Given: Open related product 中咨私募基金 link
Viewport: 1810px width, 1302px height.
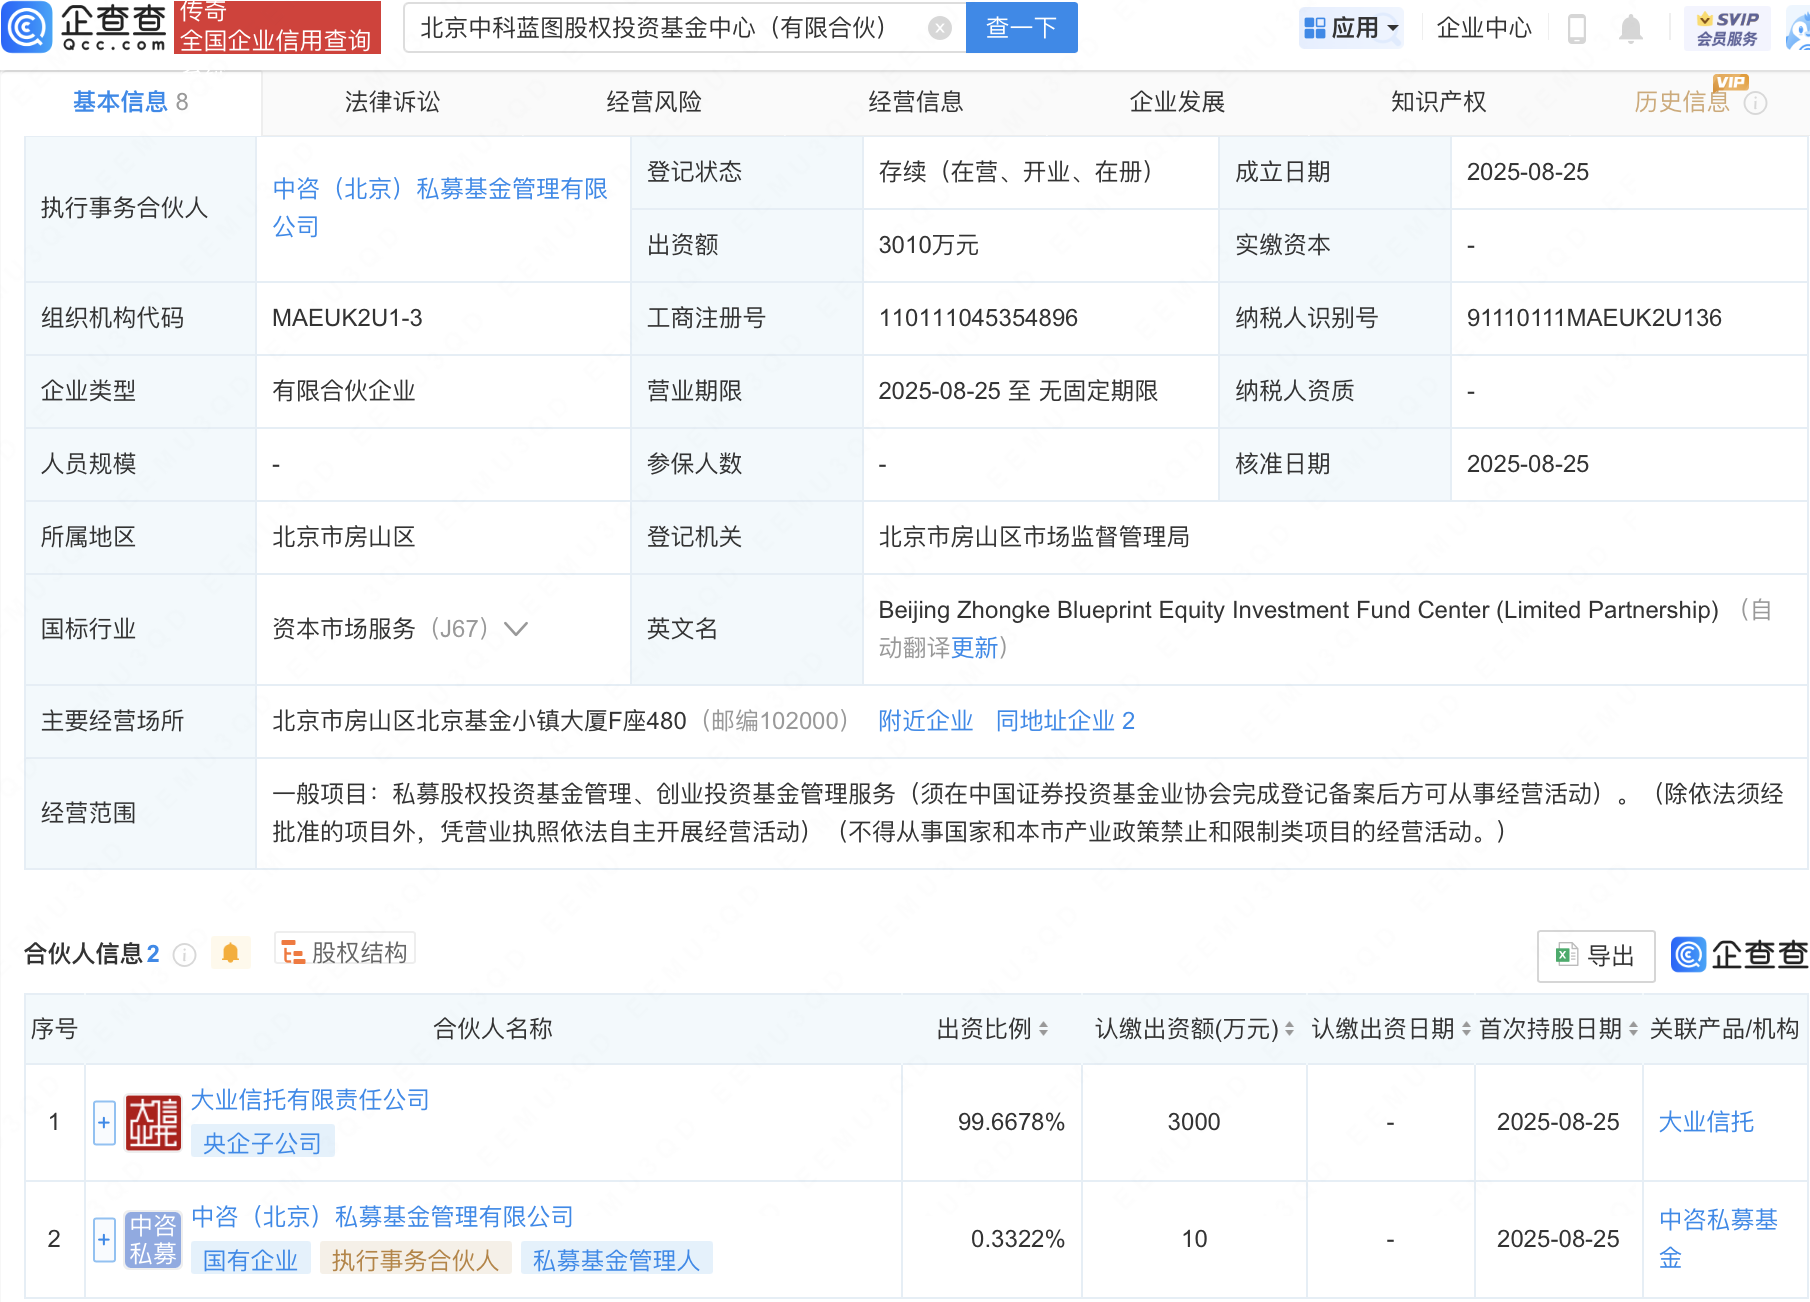Looking at the screenshot, I should pos(1718,1239).
